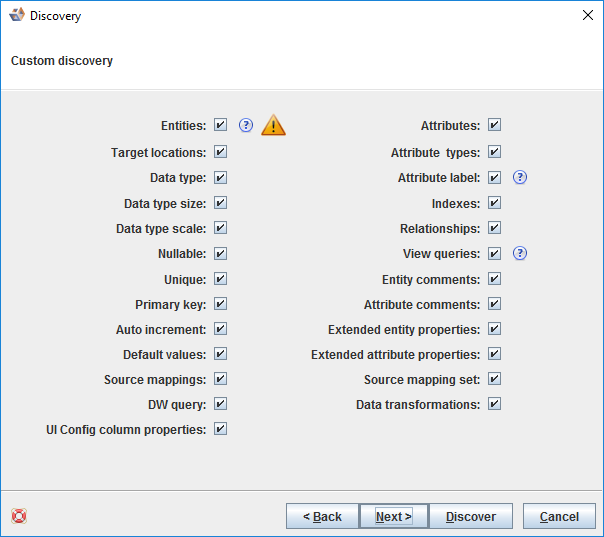Uncheck the Indexes checkbox
604x537 pixels.
click(x=495, y=203)
